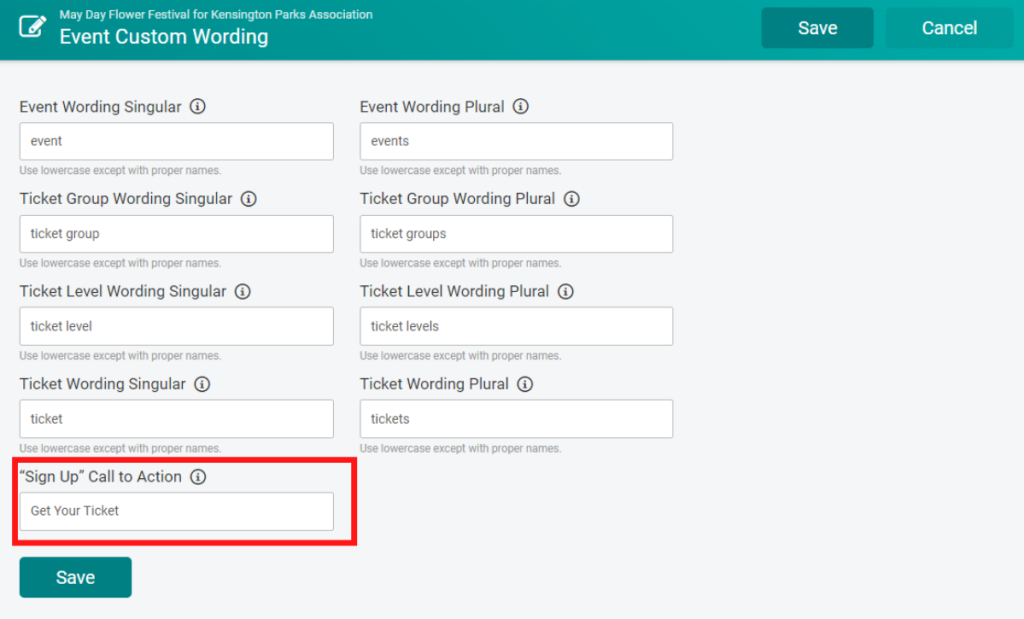Click the "Event Wording Plural" label
This screenshot has height=619, width=1024.
pyautogui.click(x=432, y=107)
